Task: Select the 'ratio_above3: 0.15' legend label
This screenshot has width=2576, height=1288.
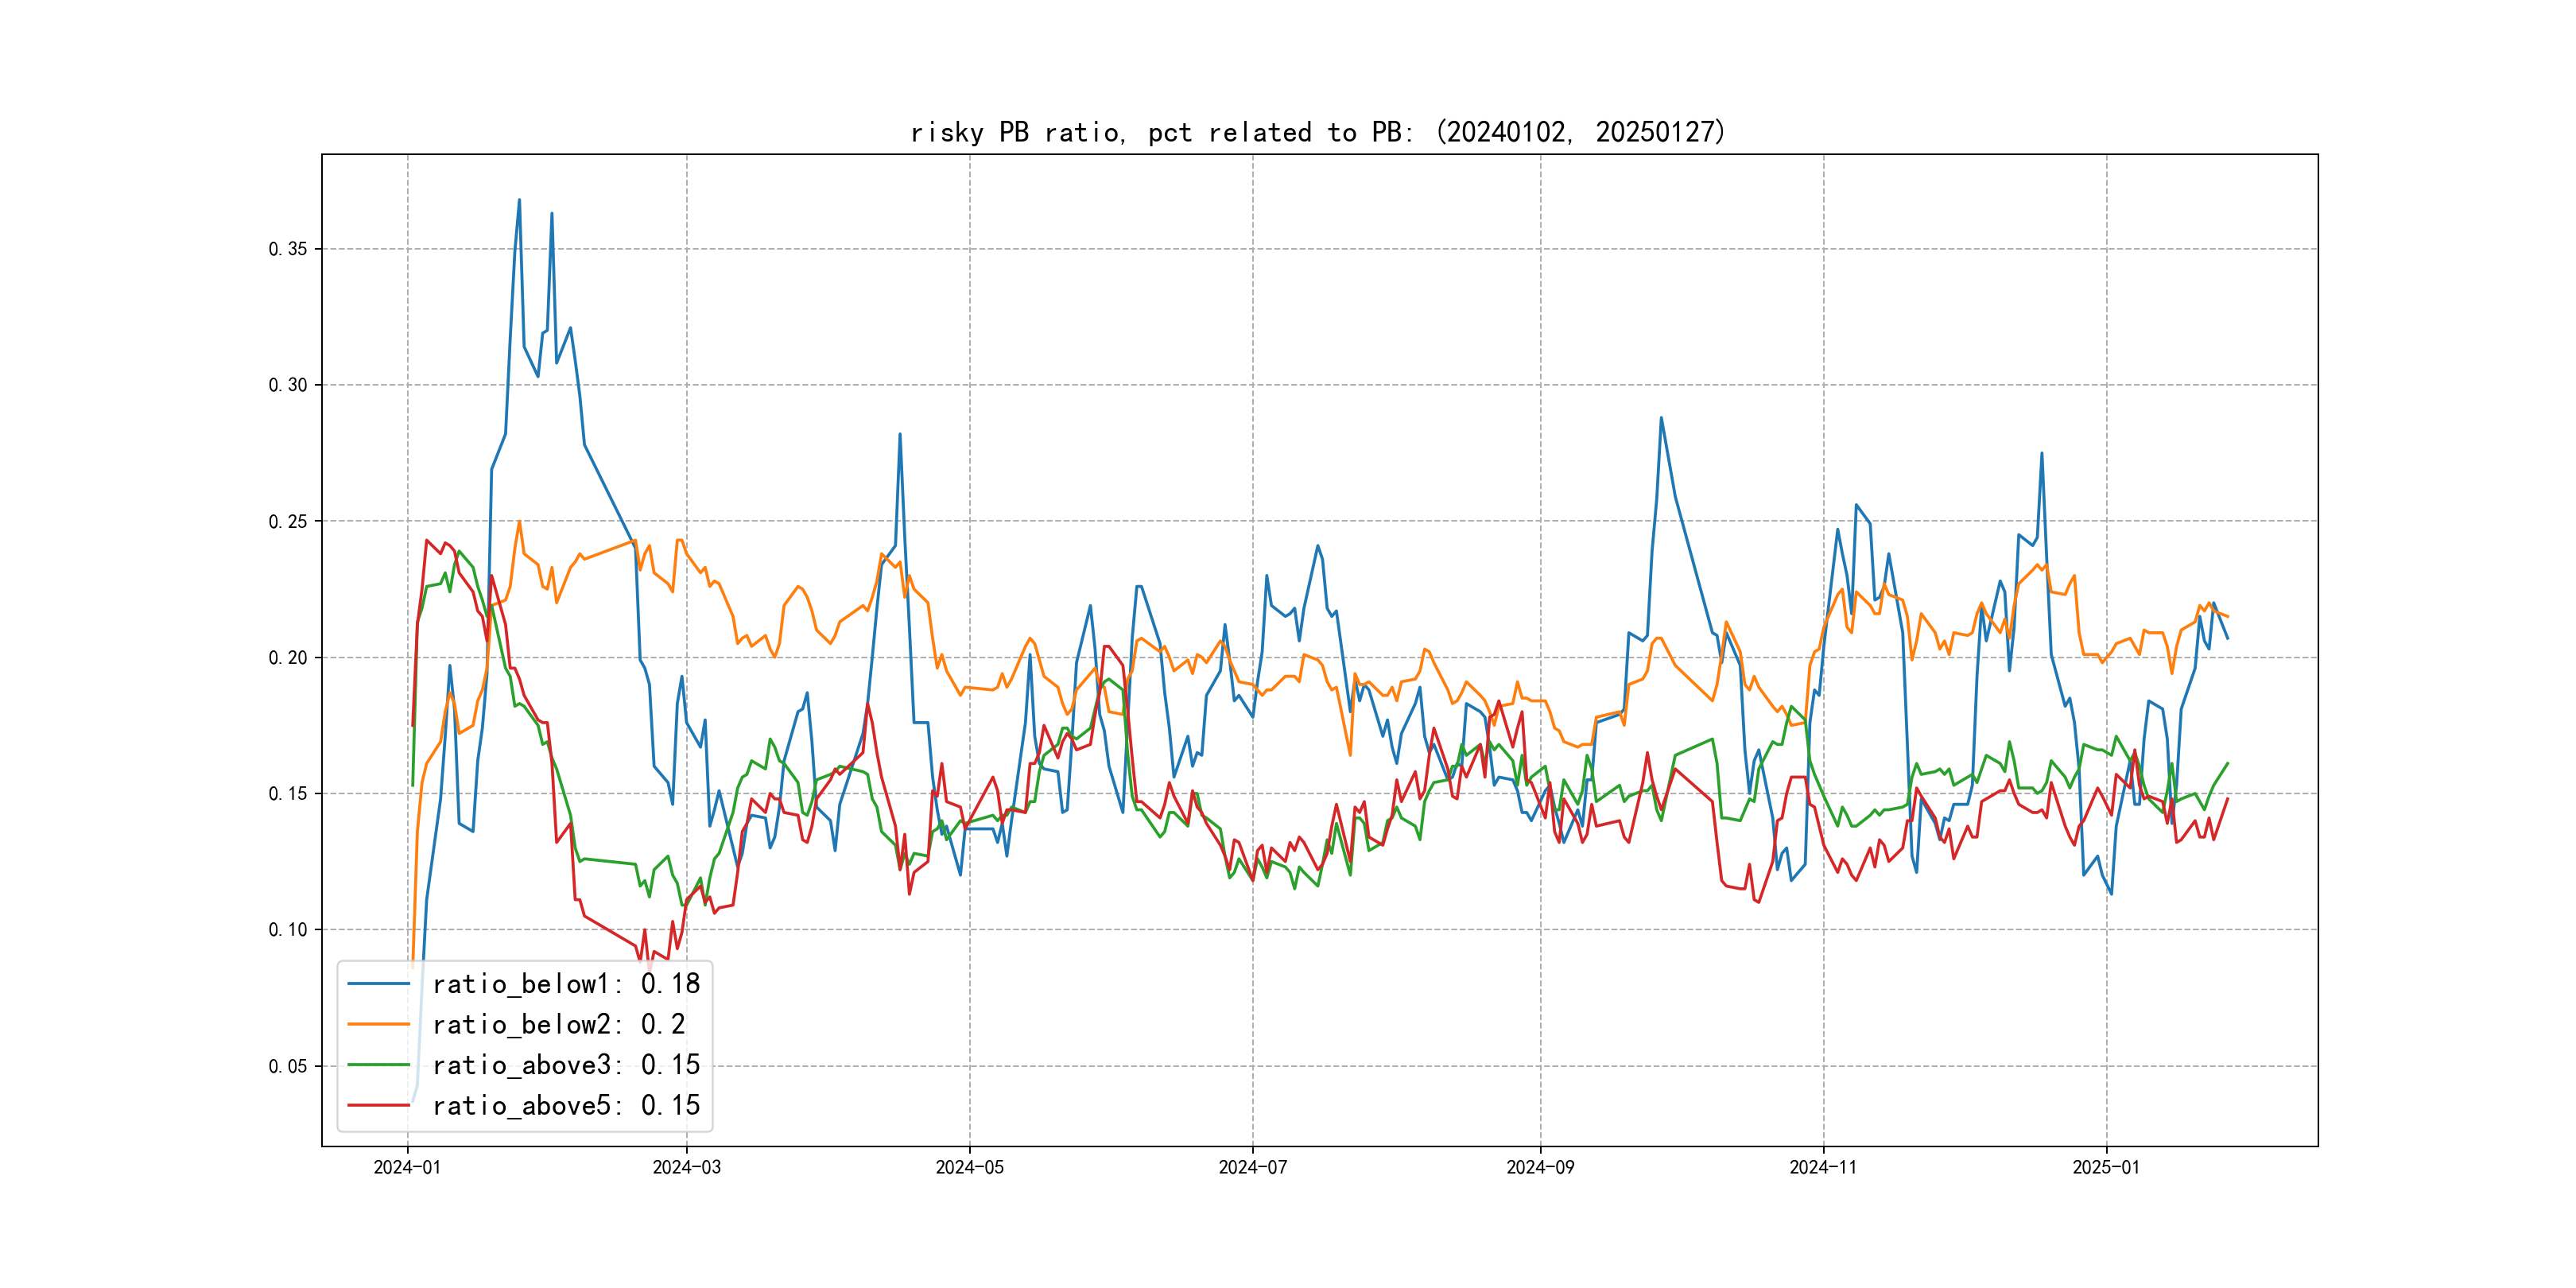Action: (566, 1065)
